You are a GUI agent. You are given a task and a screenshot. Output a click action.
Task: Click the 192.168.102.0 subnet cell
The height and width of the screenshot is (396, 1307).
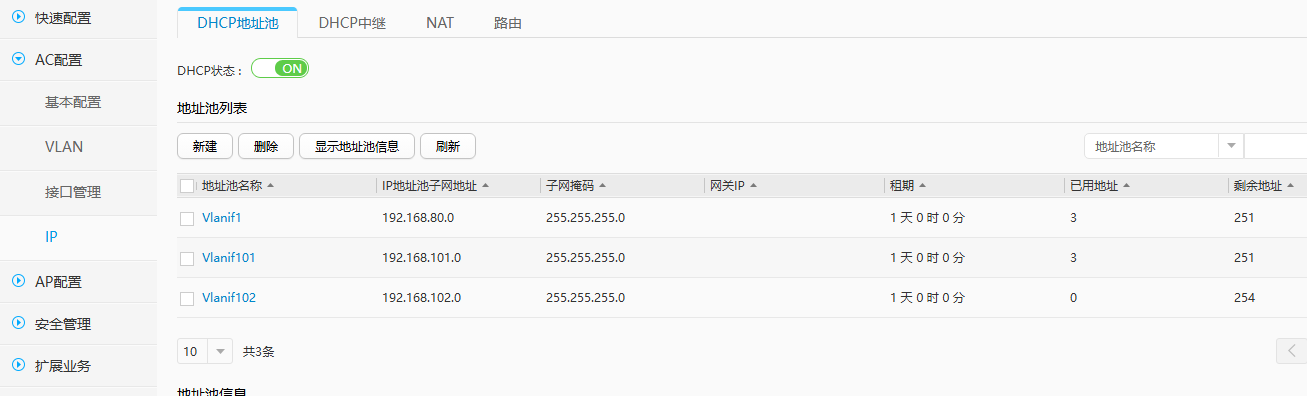(421, 297)
